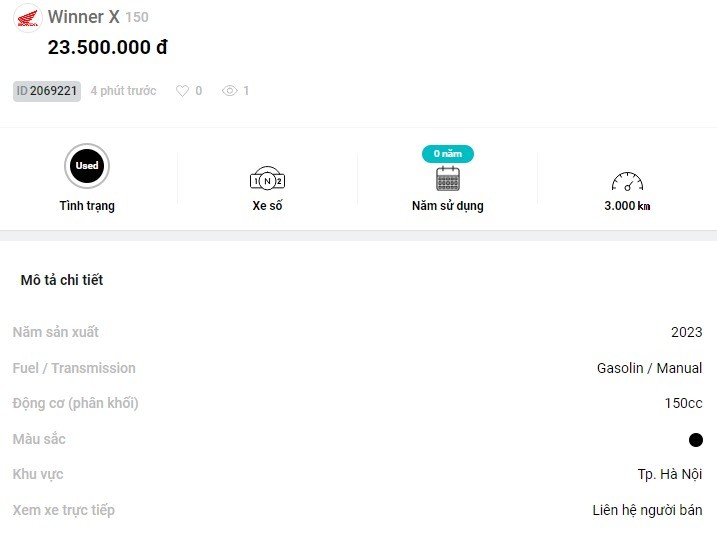
Task: Click the black color swatch dot
Action: click(x=696, y=440)
